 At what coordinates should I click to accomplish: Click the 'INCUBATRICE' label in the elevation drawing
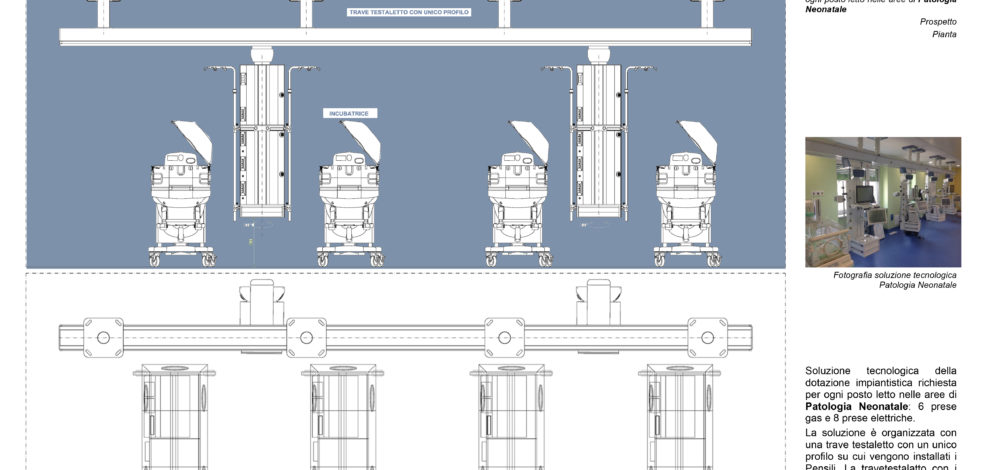[x=350, y=114]
